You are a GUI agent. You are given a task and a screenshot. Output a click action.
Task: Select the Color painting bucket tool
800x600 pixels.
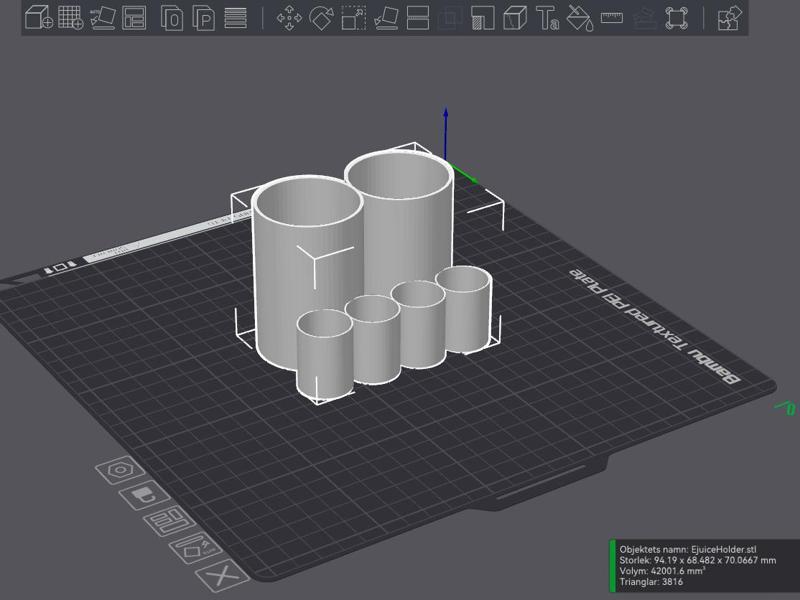point(580,17)
